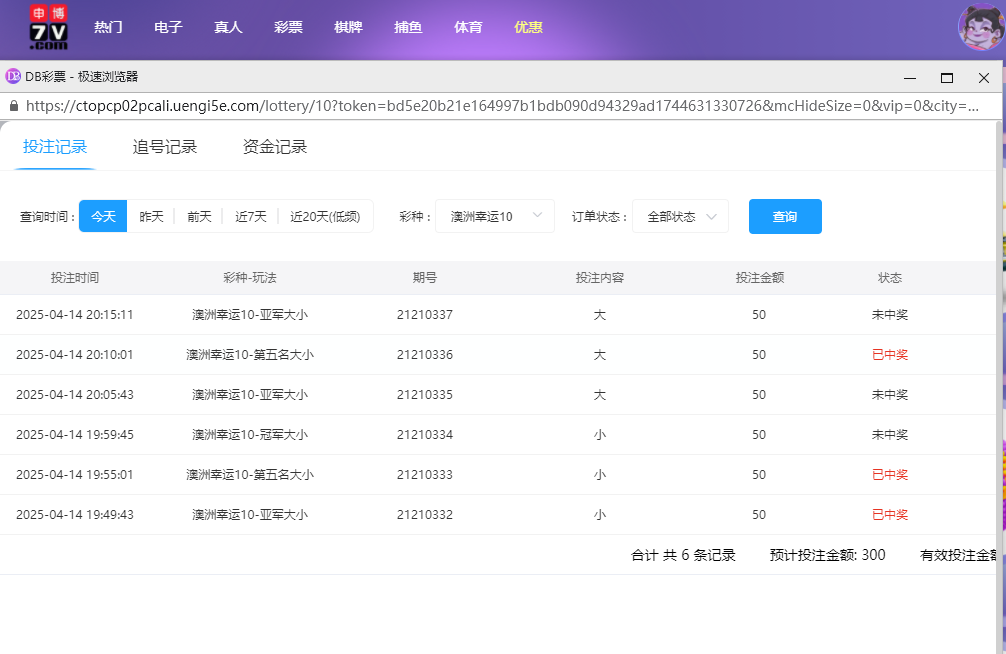Viewport: 1006px width, 654px height.
Task: Open the 电子 games section
Action: pos(168,27)
